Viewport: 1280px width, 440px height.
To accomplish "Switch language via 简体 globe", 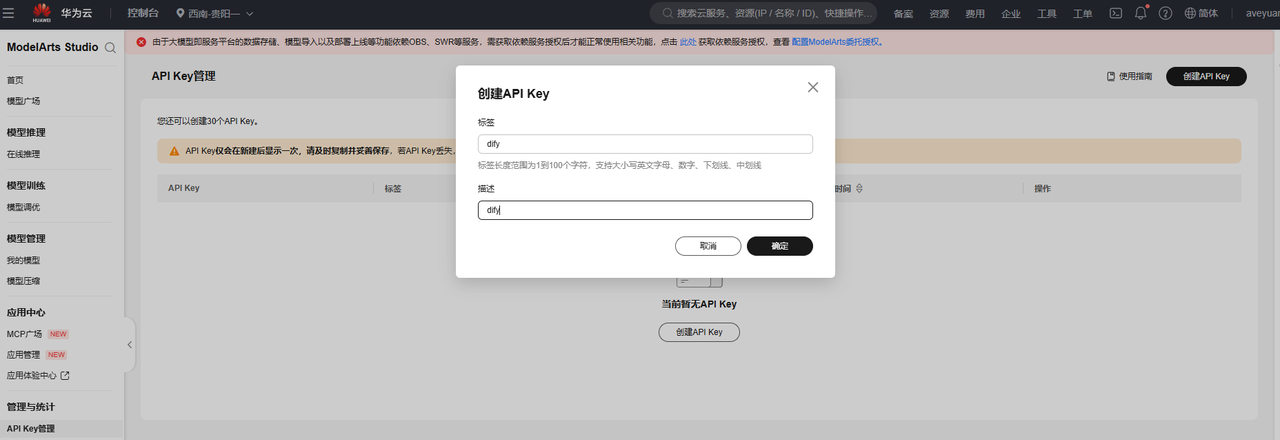I will [x=1201, y=14].
